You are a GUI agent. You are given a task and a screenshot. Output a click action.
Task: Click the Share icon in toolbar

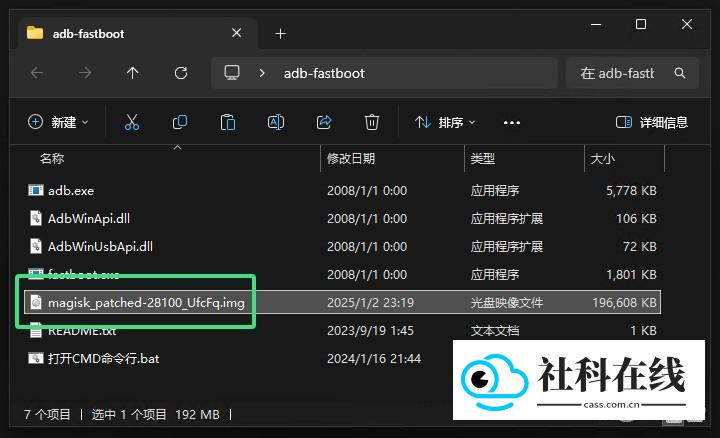pyautogui.click(x=324, y=122)
